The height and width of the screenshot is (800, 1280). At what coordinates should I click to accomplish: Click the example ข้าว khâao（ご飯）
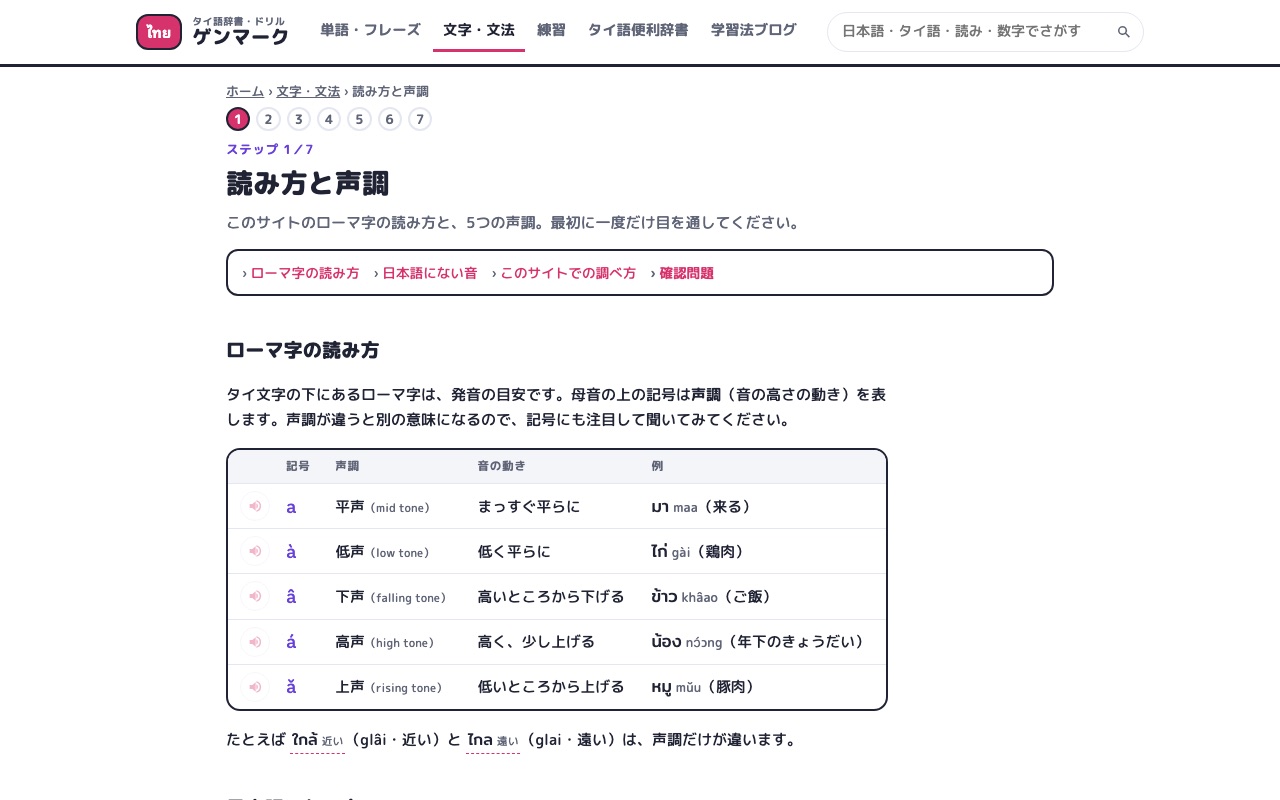click(714, 597)
